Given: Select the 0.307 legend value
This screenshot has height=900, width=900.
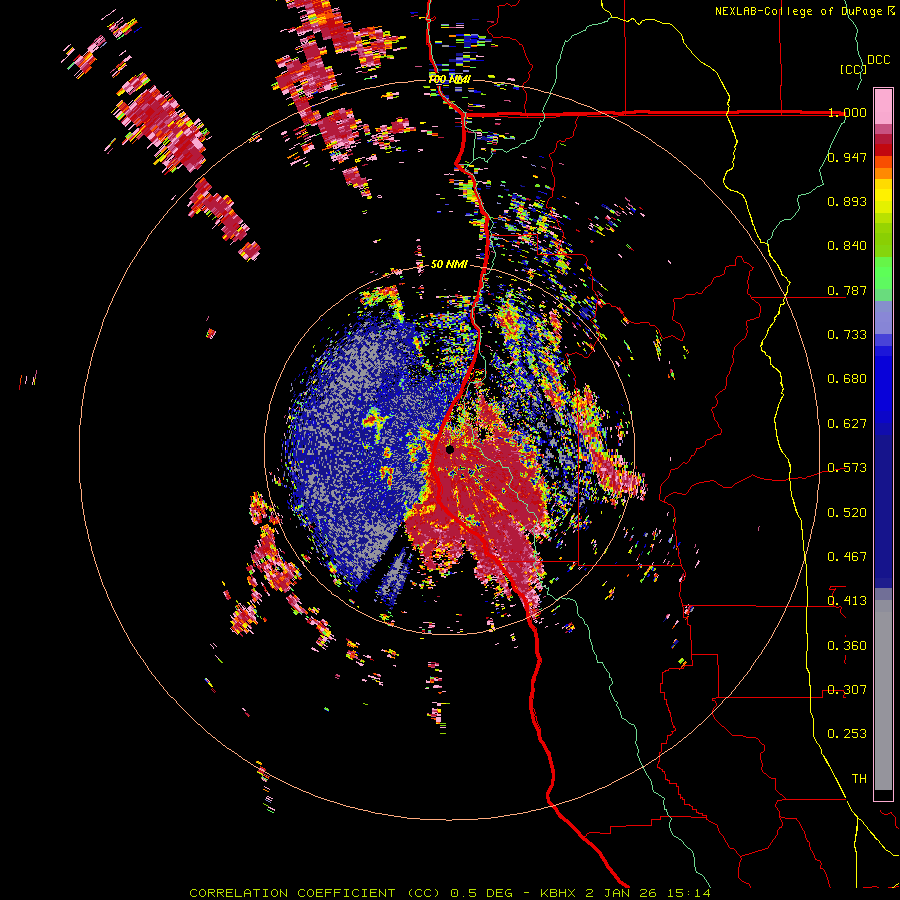Looking at the screenshot, I should (847, 690).
